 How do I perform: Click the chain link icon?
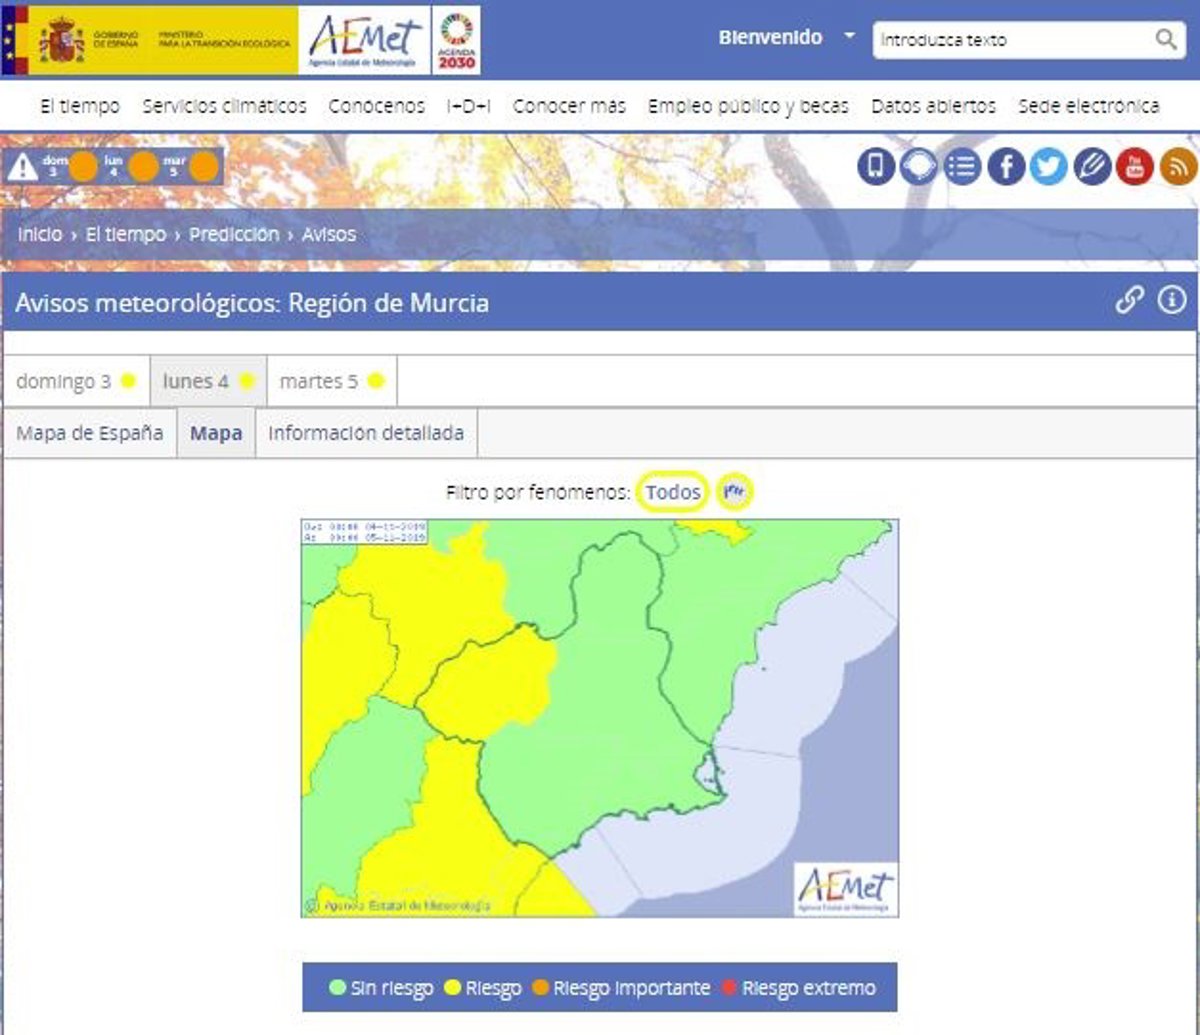click(x=1129, y=300)
